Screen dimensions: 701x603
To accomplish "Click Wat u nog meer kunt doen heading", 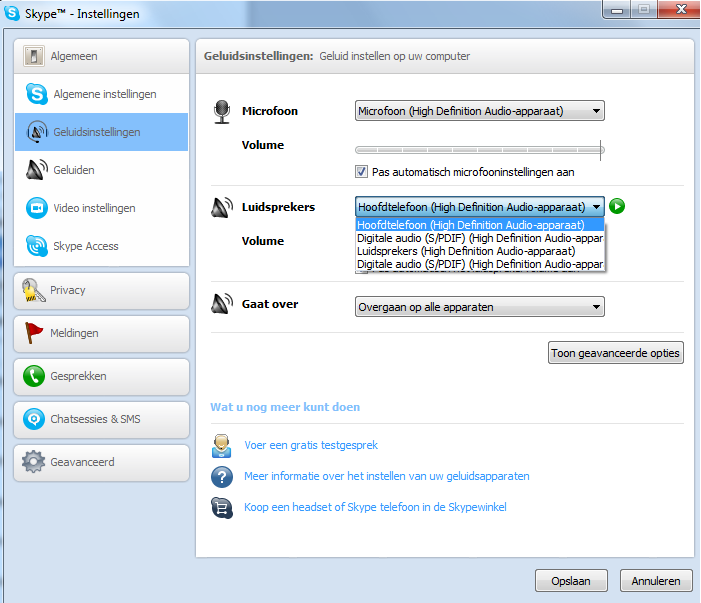I will coord(285,407).
